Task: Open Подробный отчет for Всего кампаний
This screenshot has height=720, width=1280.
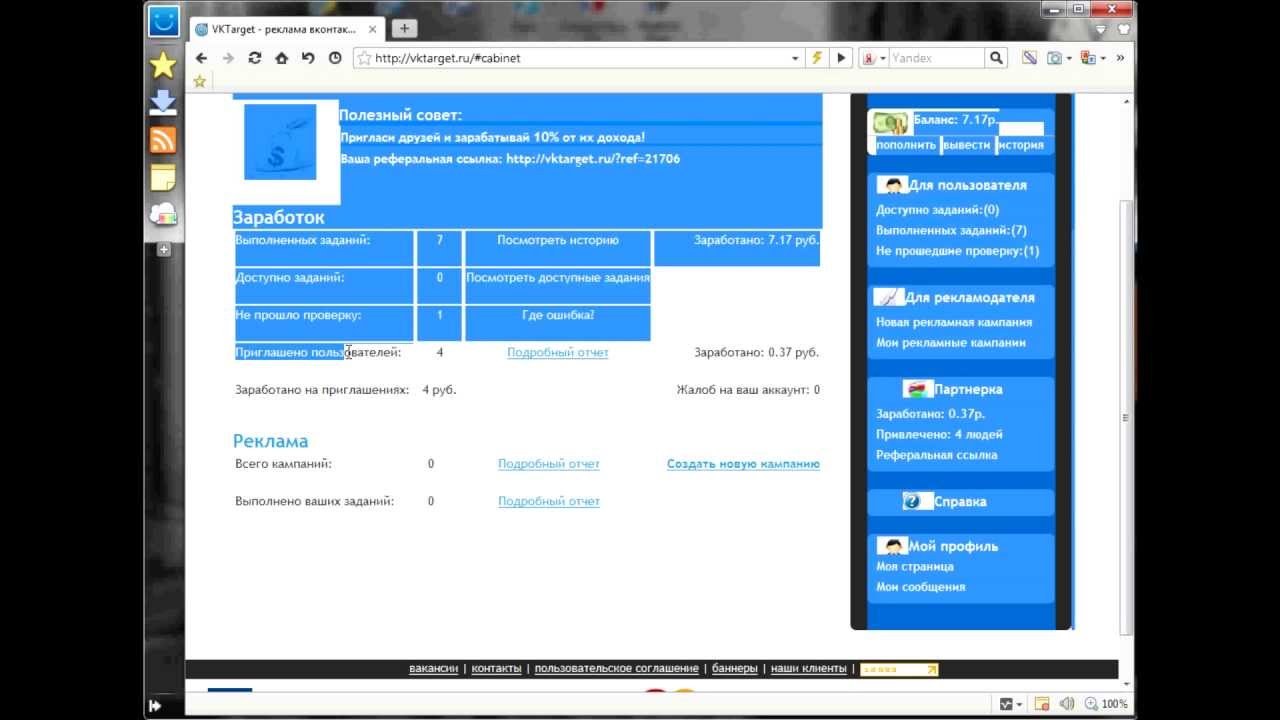Action: 549,464
